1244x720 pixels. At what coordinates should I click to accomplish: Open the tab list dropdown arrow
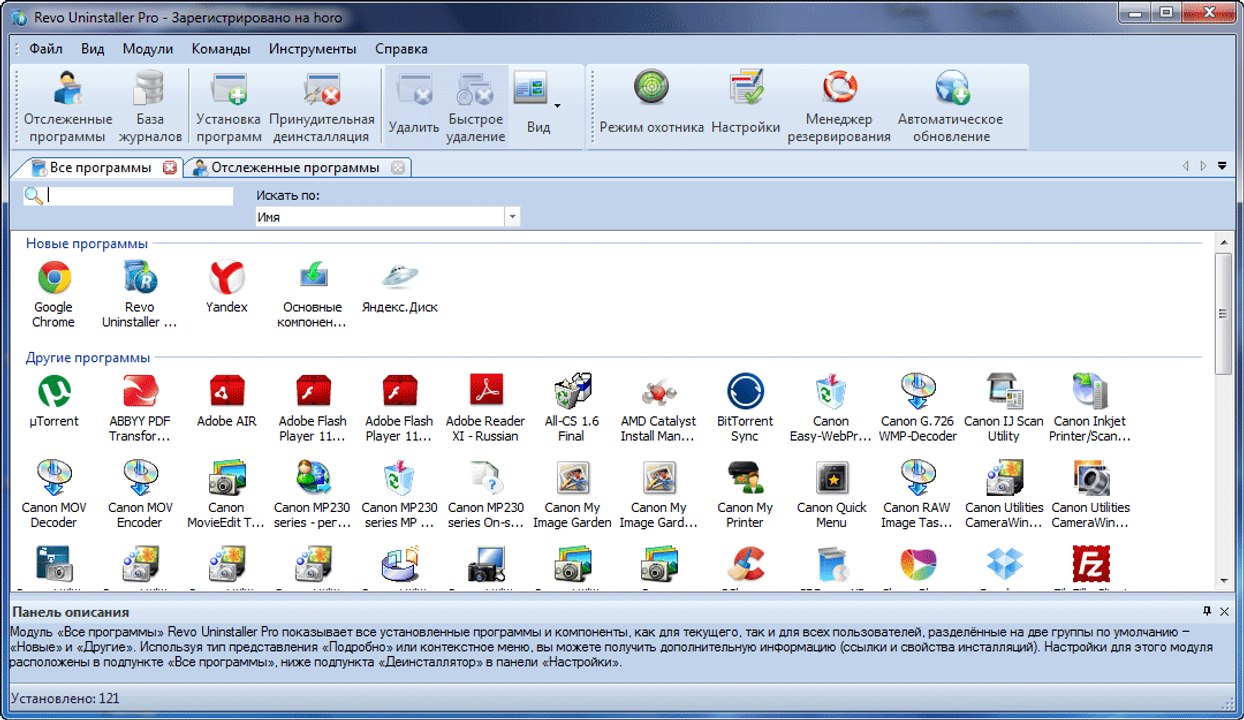click(x=1222, y=166)
